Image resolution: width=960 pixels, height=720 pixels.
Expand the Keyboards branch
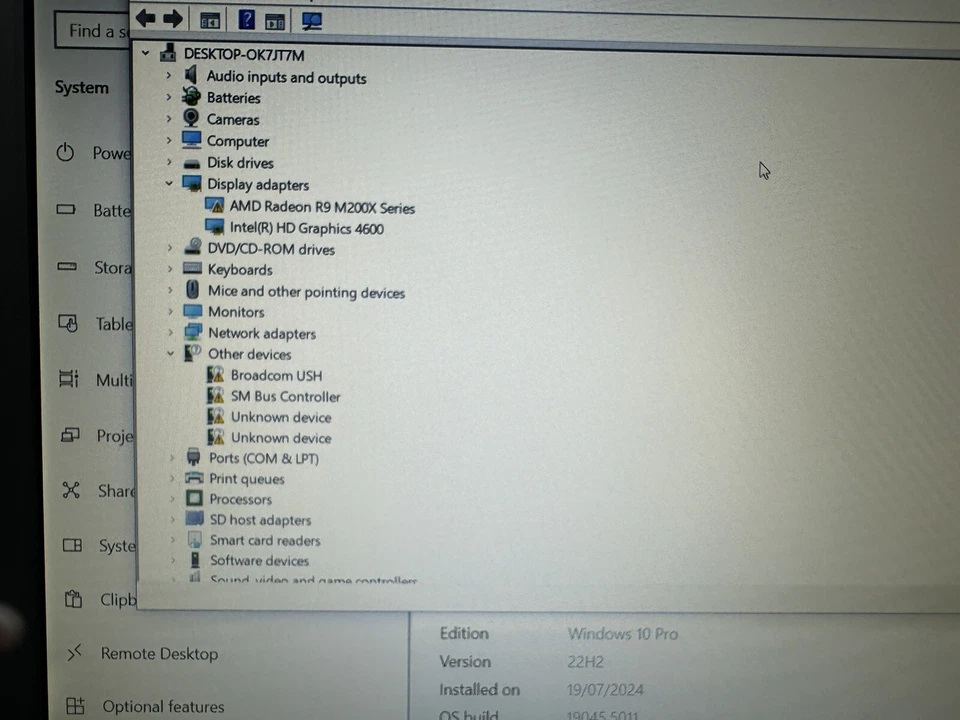point(170,269)
